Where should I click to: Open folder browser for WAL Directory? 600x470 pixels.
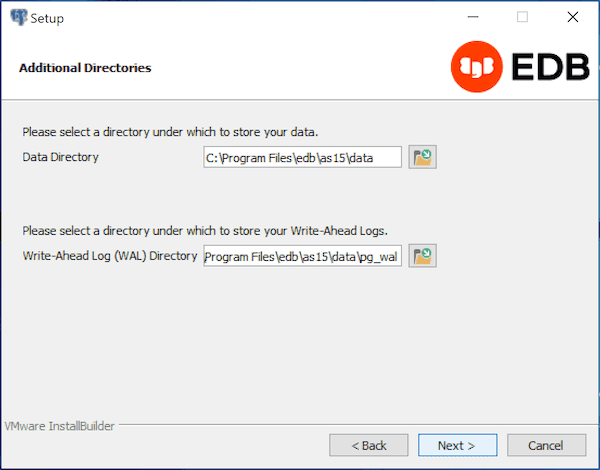[423, 257]
